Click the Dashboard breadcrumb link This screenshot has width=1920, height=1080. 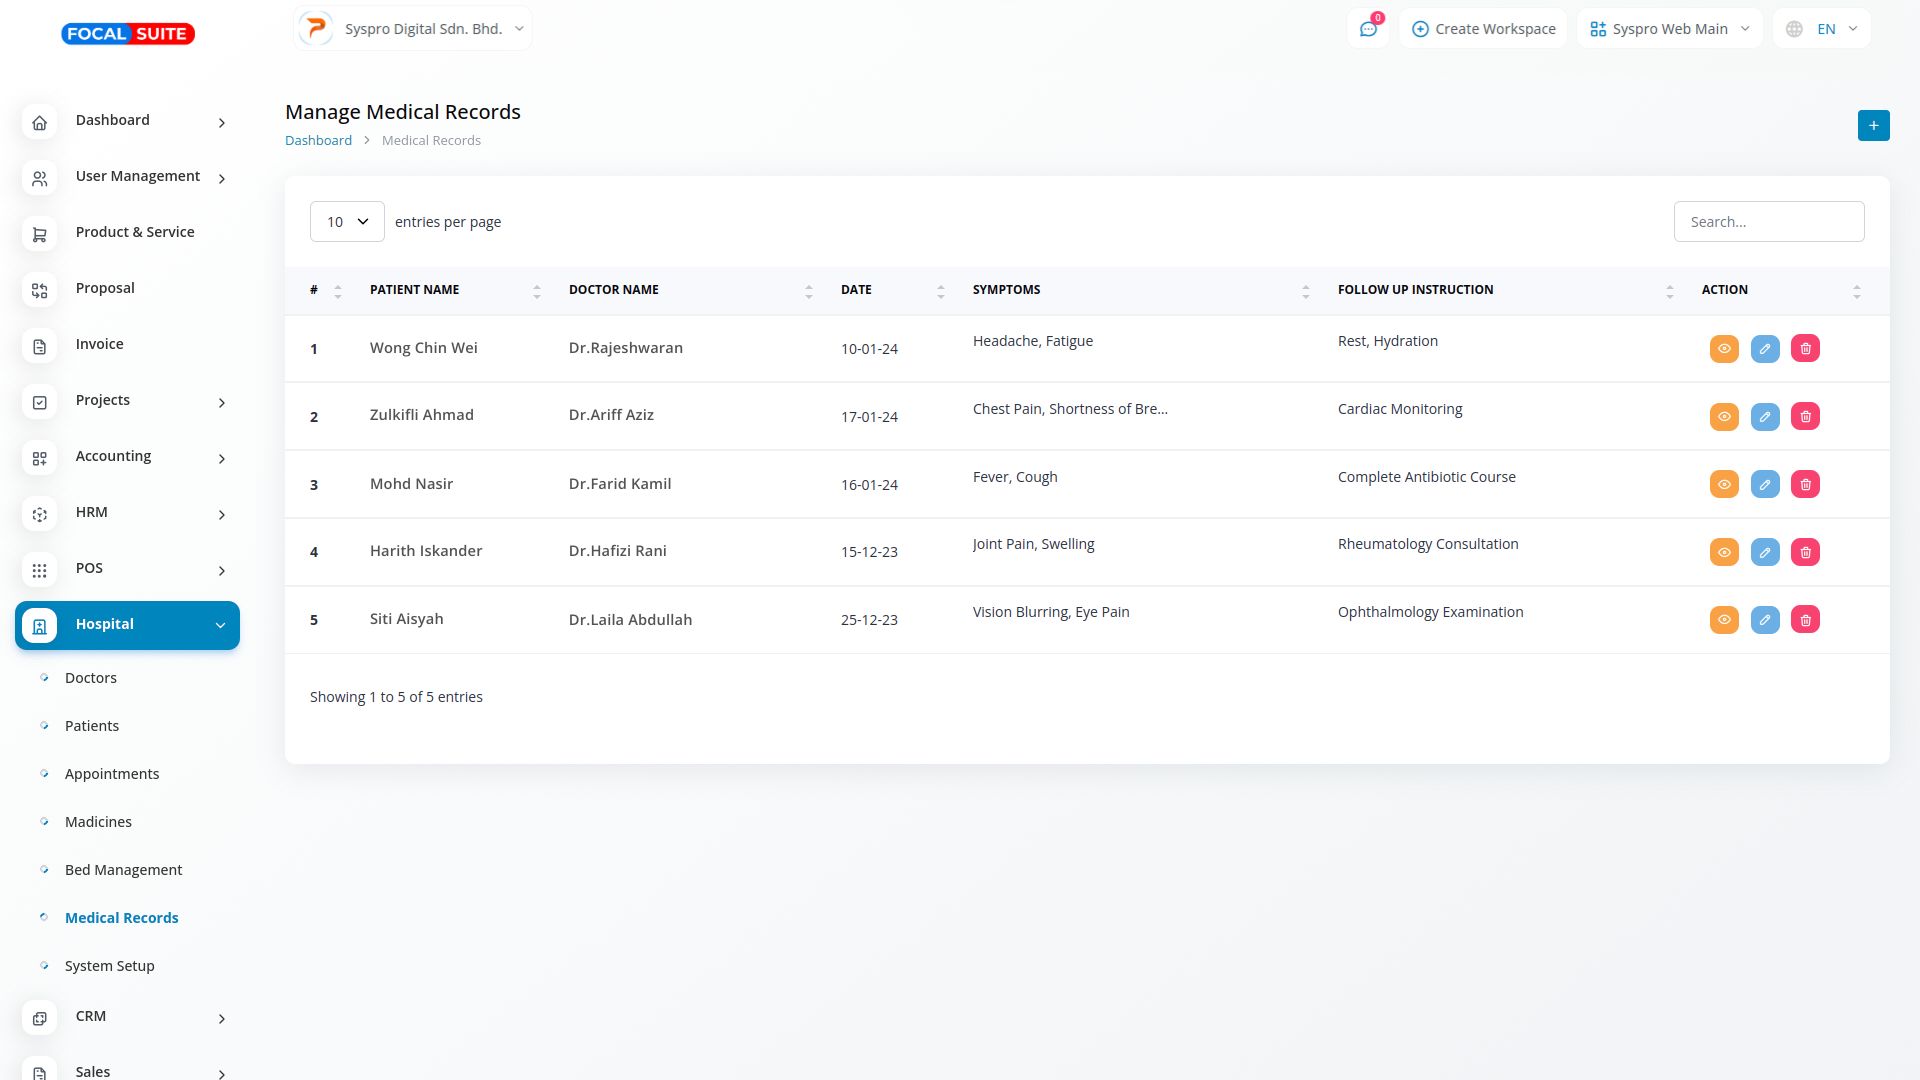318,141
